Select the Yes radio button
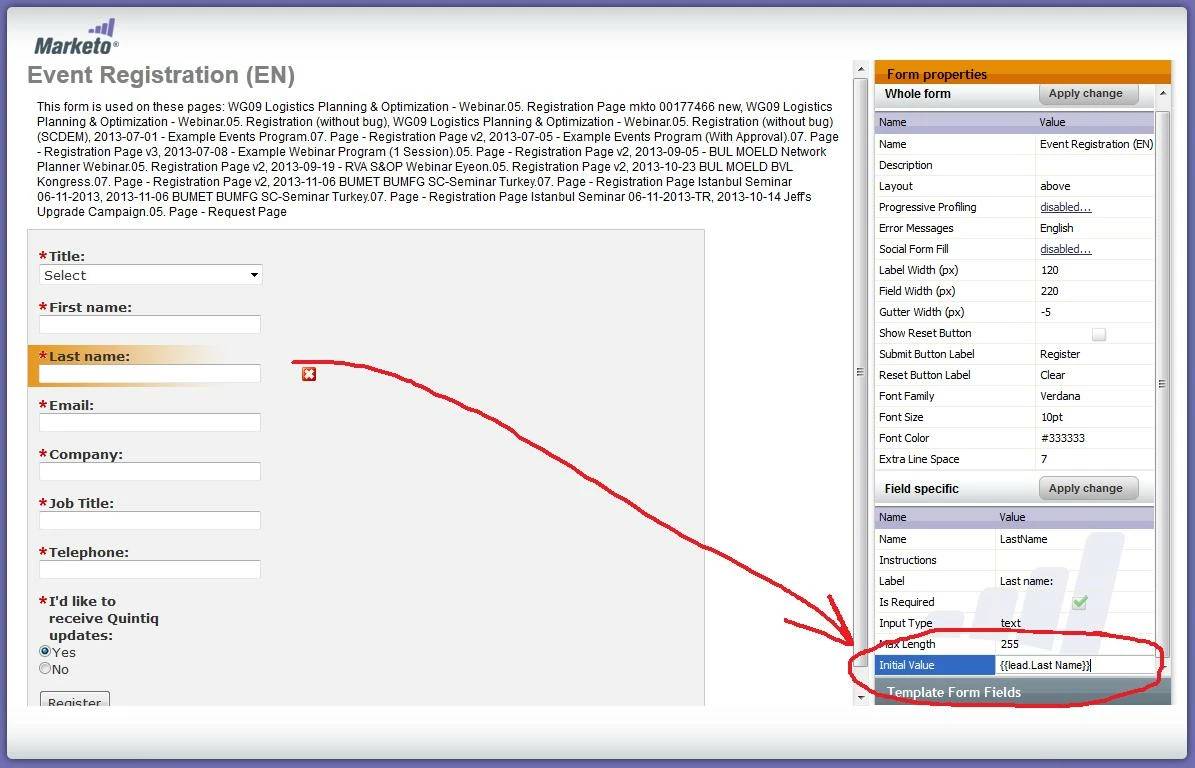This screenshot has width=1195, height=768. tap(45, 651)
